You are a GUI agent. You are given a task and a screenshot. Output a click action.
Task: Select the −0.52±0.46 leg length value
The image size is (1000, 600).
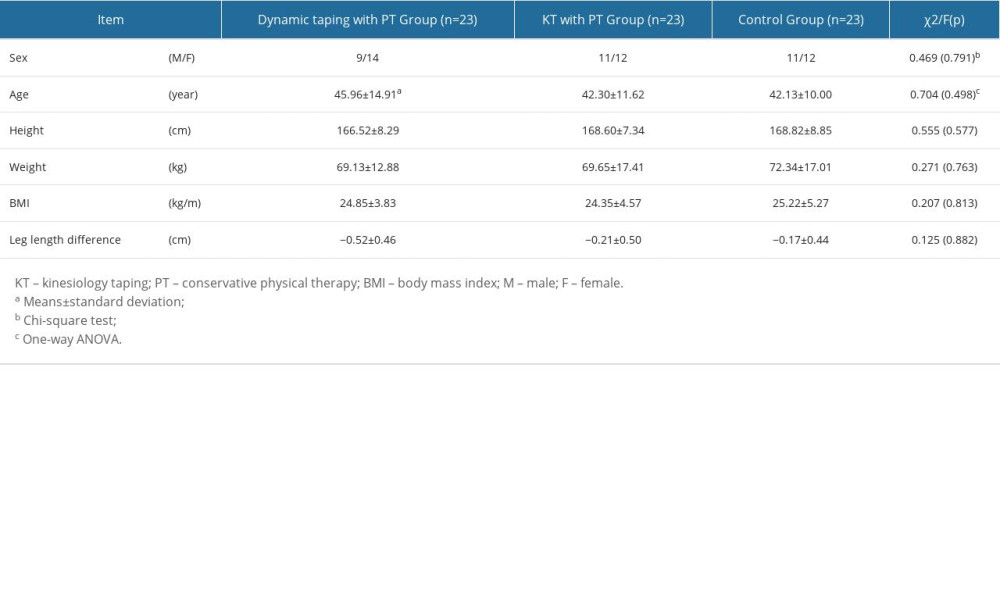(x=370, y=239)
